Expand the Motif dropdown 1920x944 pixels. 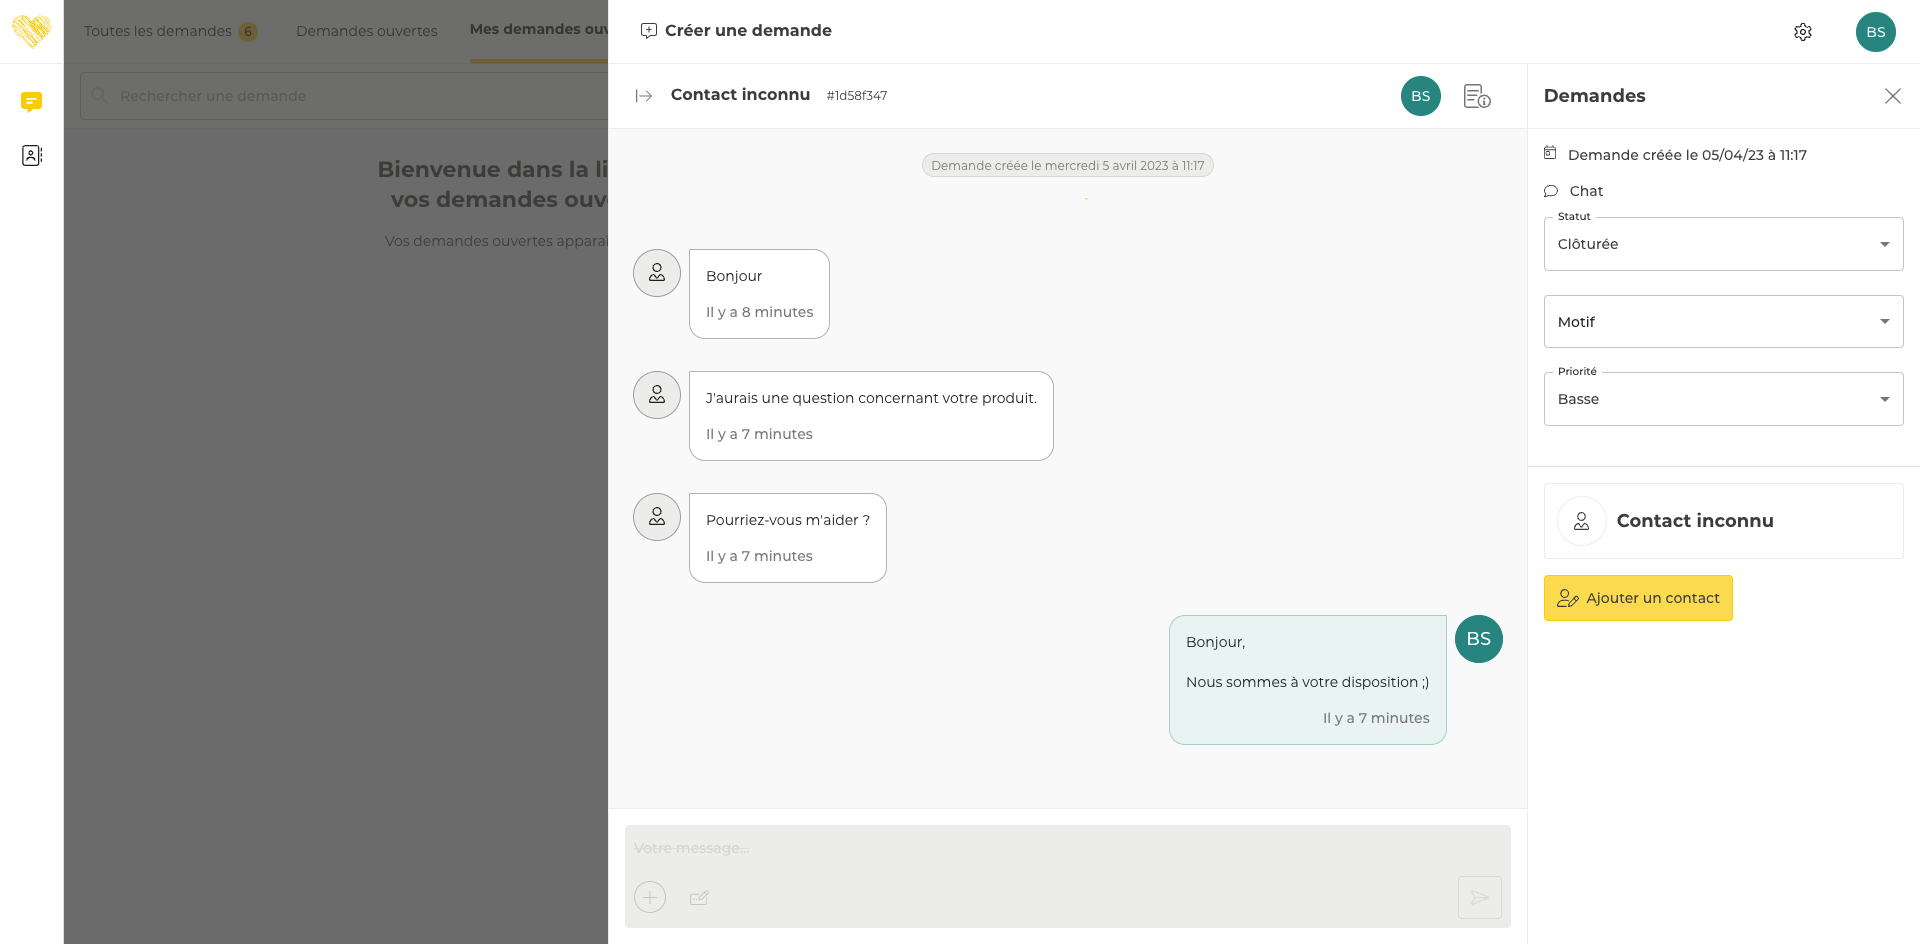pyautogui.click(x=1722, y=322)
